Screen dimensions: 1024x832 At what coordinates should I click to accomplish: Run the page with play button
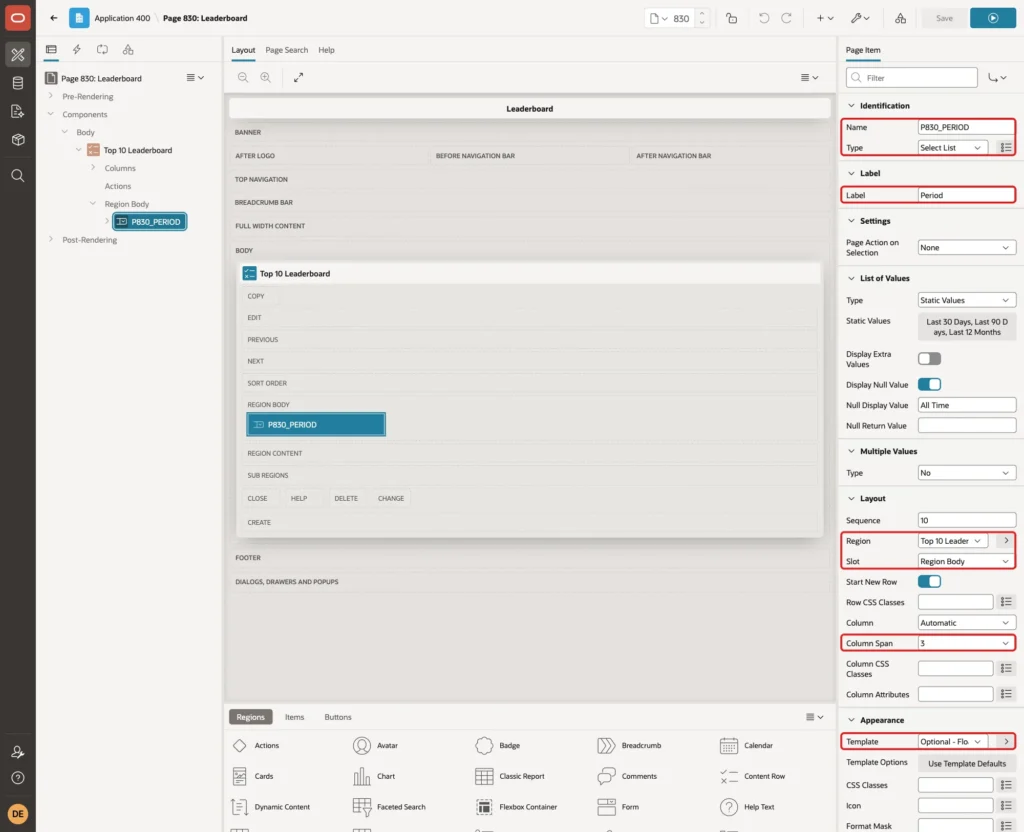[993, 18]
